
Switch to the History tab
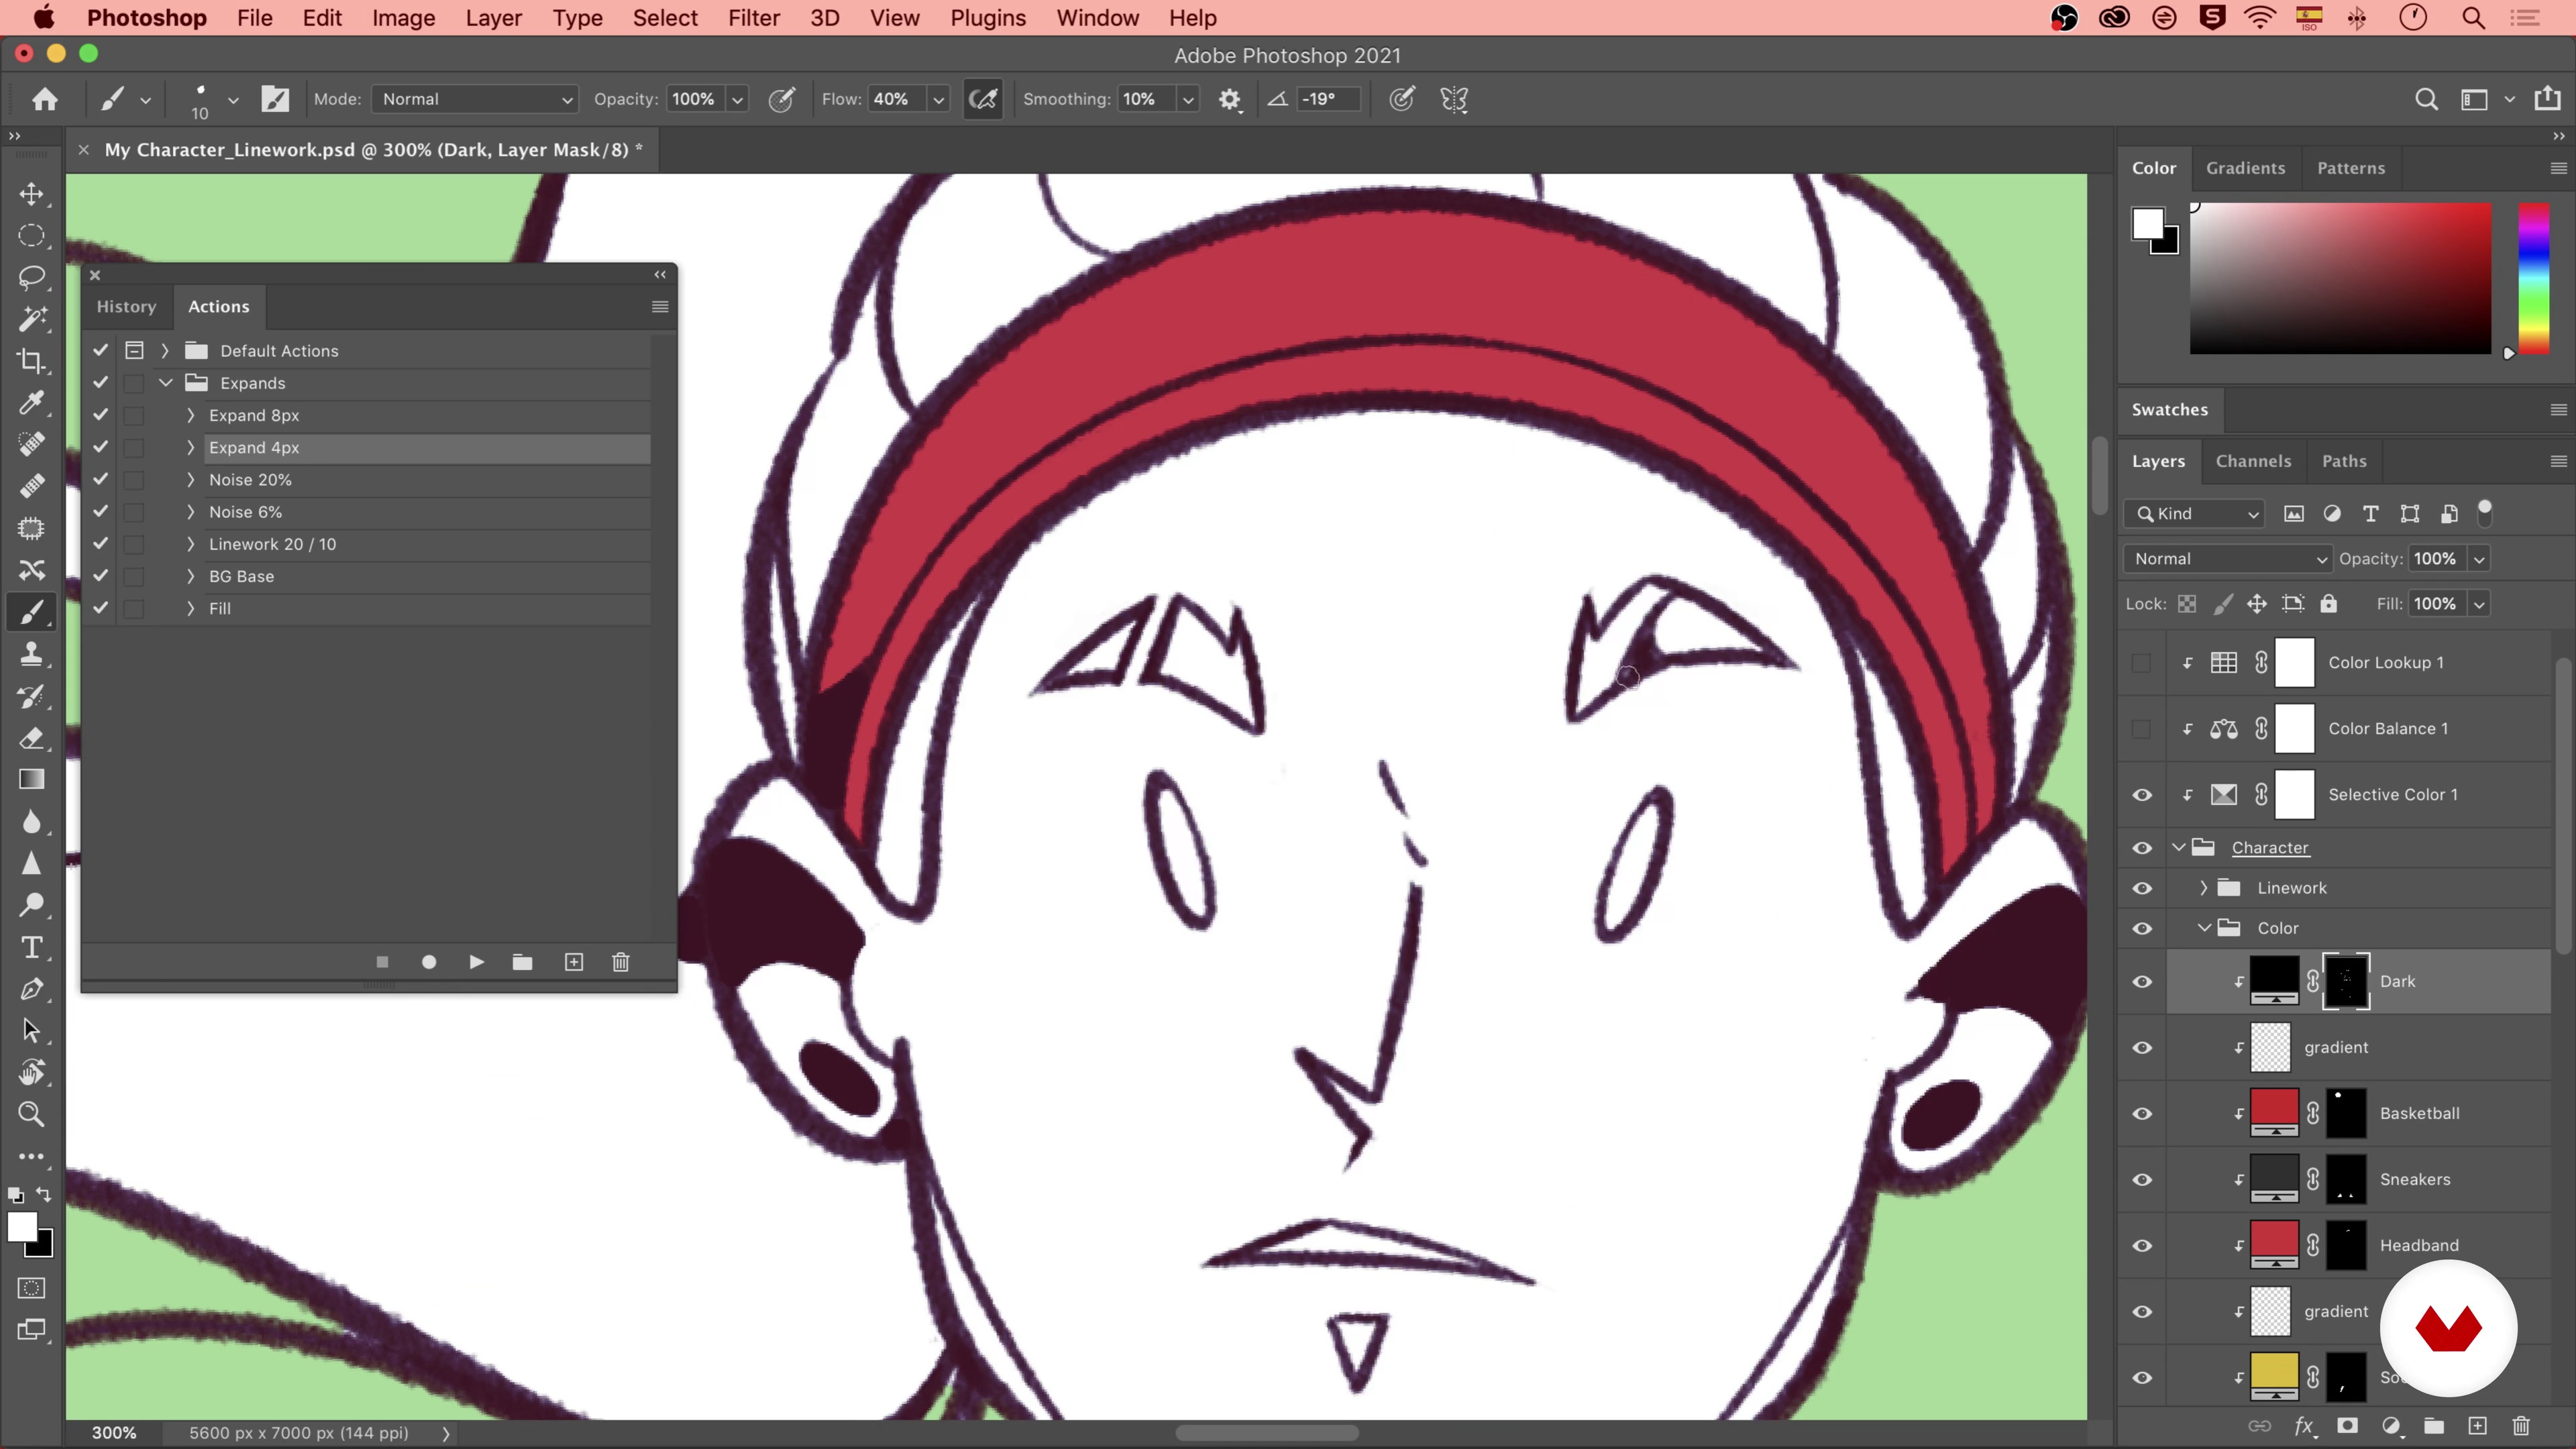tap(126, 307)
